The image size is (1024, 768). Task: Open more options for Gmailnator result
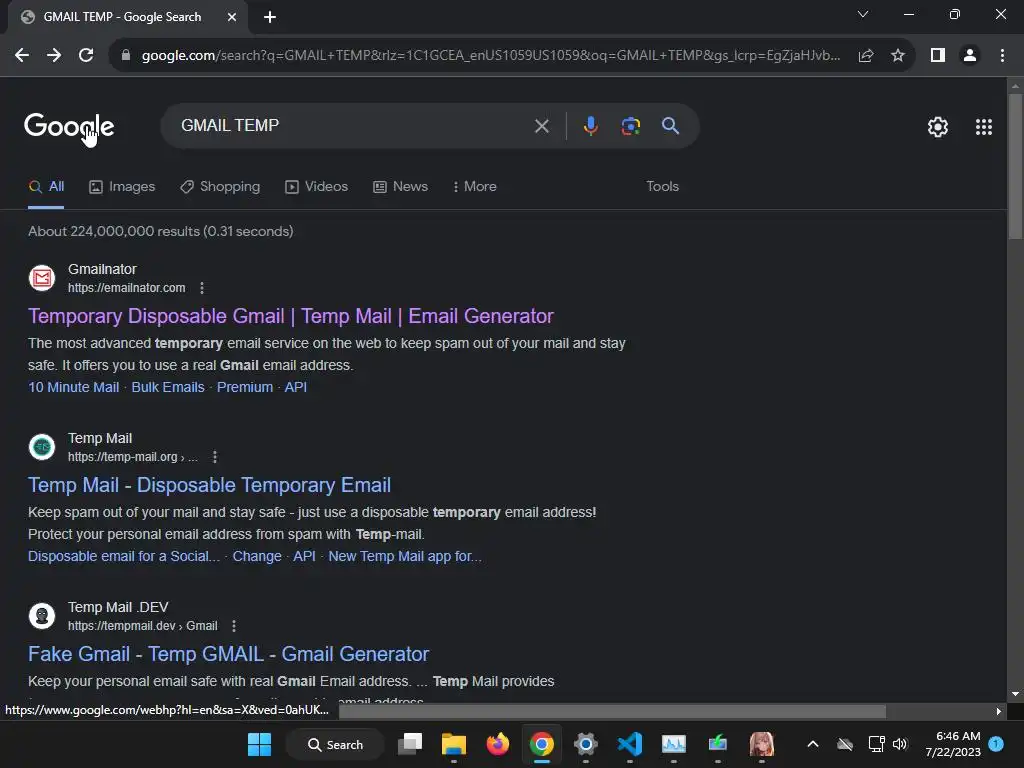tap(202, 288)
